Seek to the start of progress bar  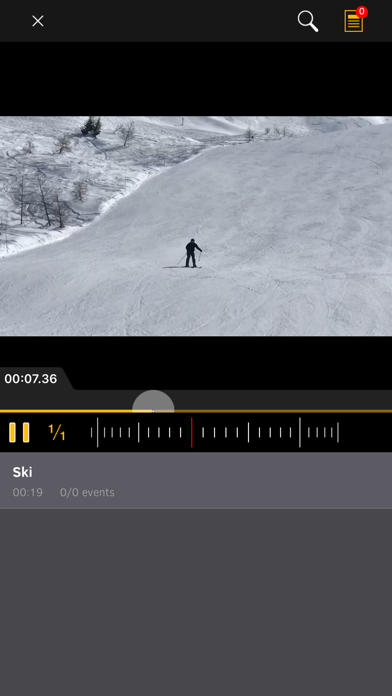point(2,411)
